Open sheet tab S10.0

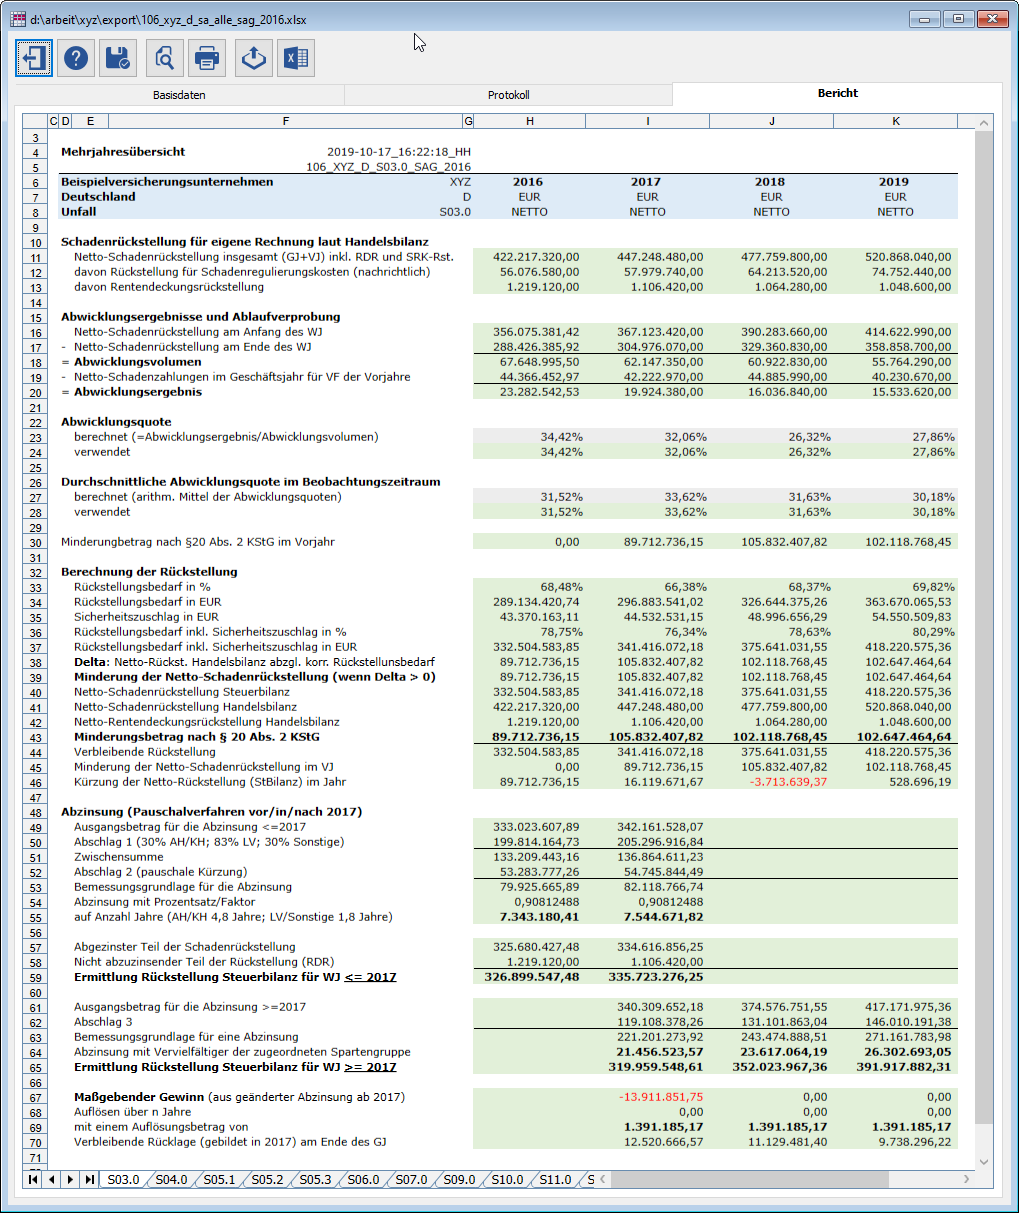[x=507, y=1180]
